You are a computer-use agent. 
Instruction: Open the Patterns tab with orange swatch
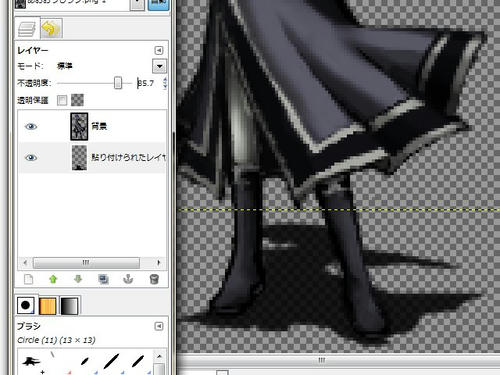[x=48, y=306]
